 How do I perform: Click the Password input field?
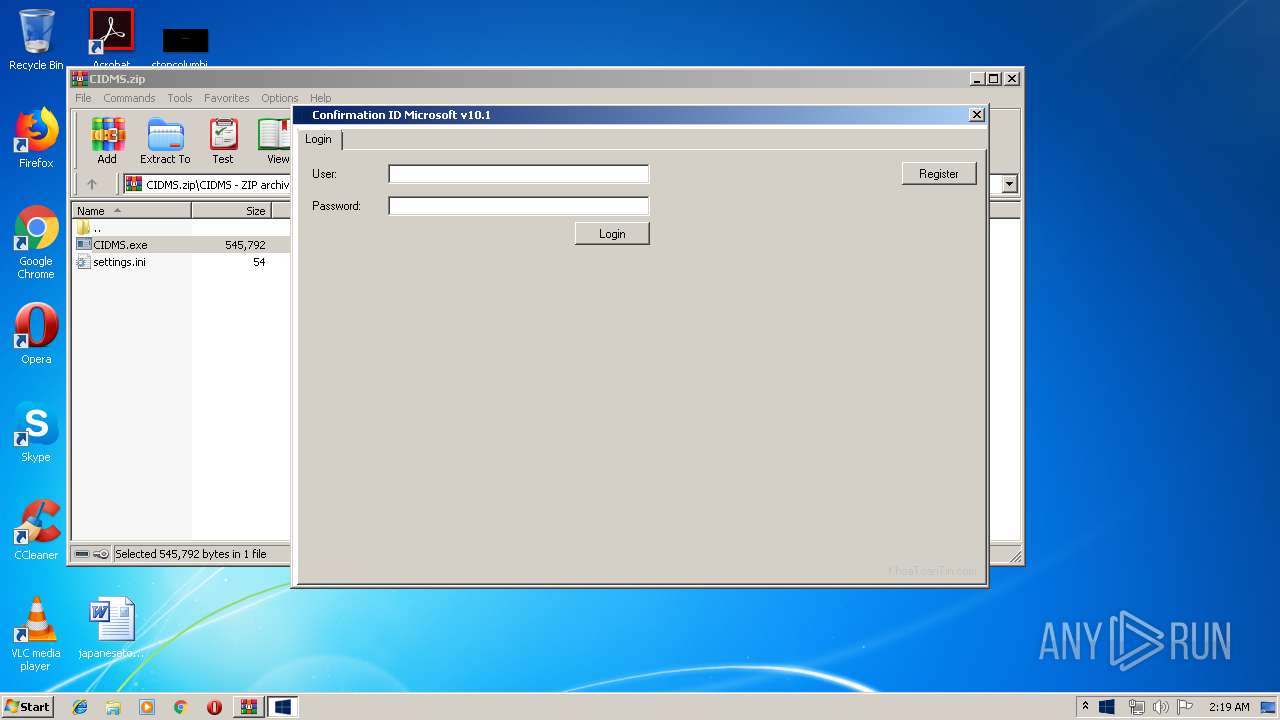519,206
